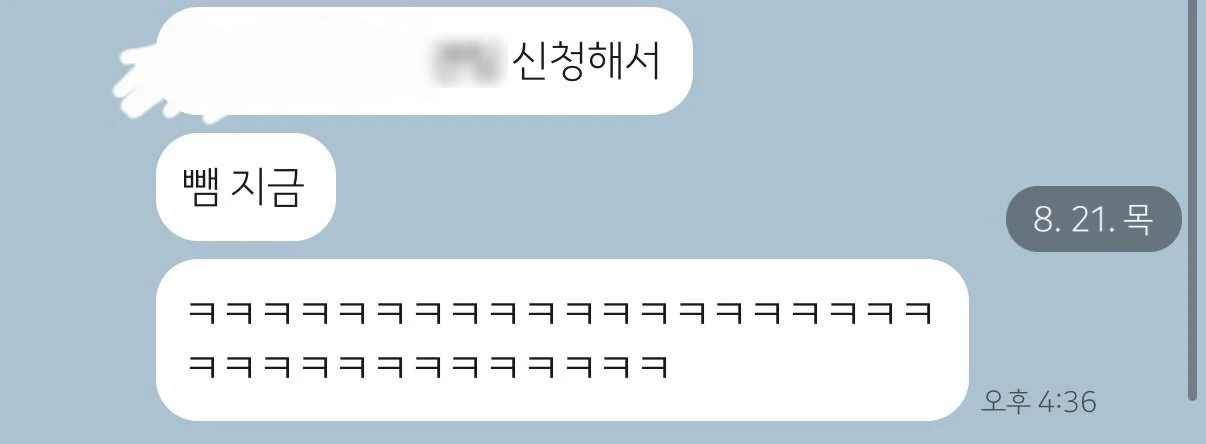Image resolution: width=1206 pixels, height=444 pixels.
Task: Select the '뺌 지금' message bubble
Action: [x=244, y=187]
